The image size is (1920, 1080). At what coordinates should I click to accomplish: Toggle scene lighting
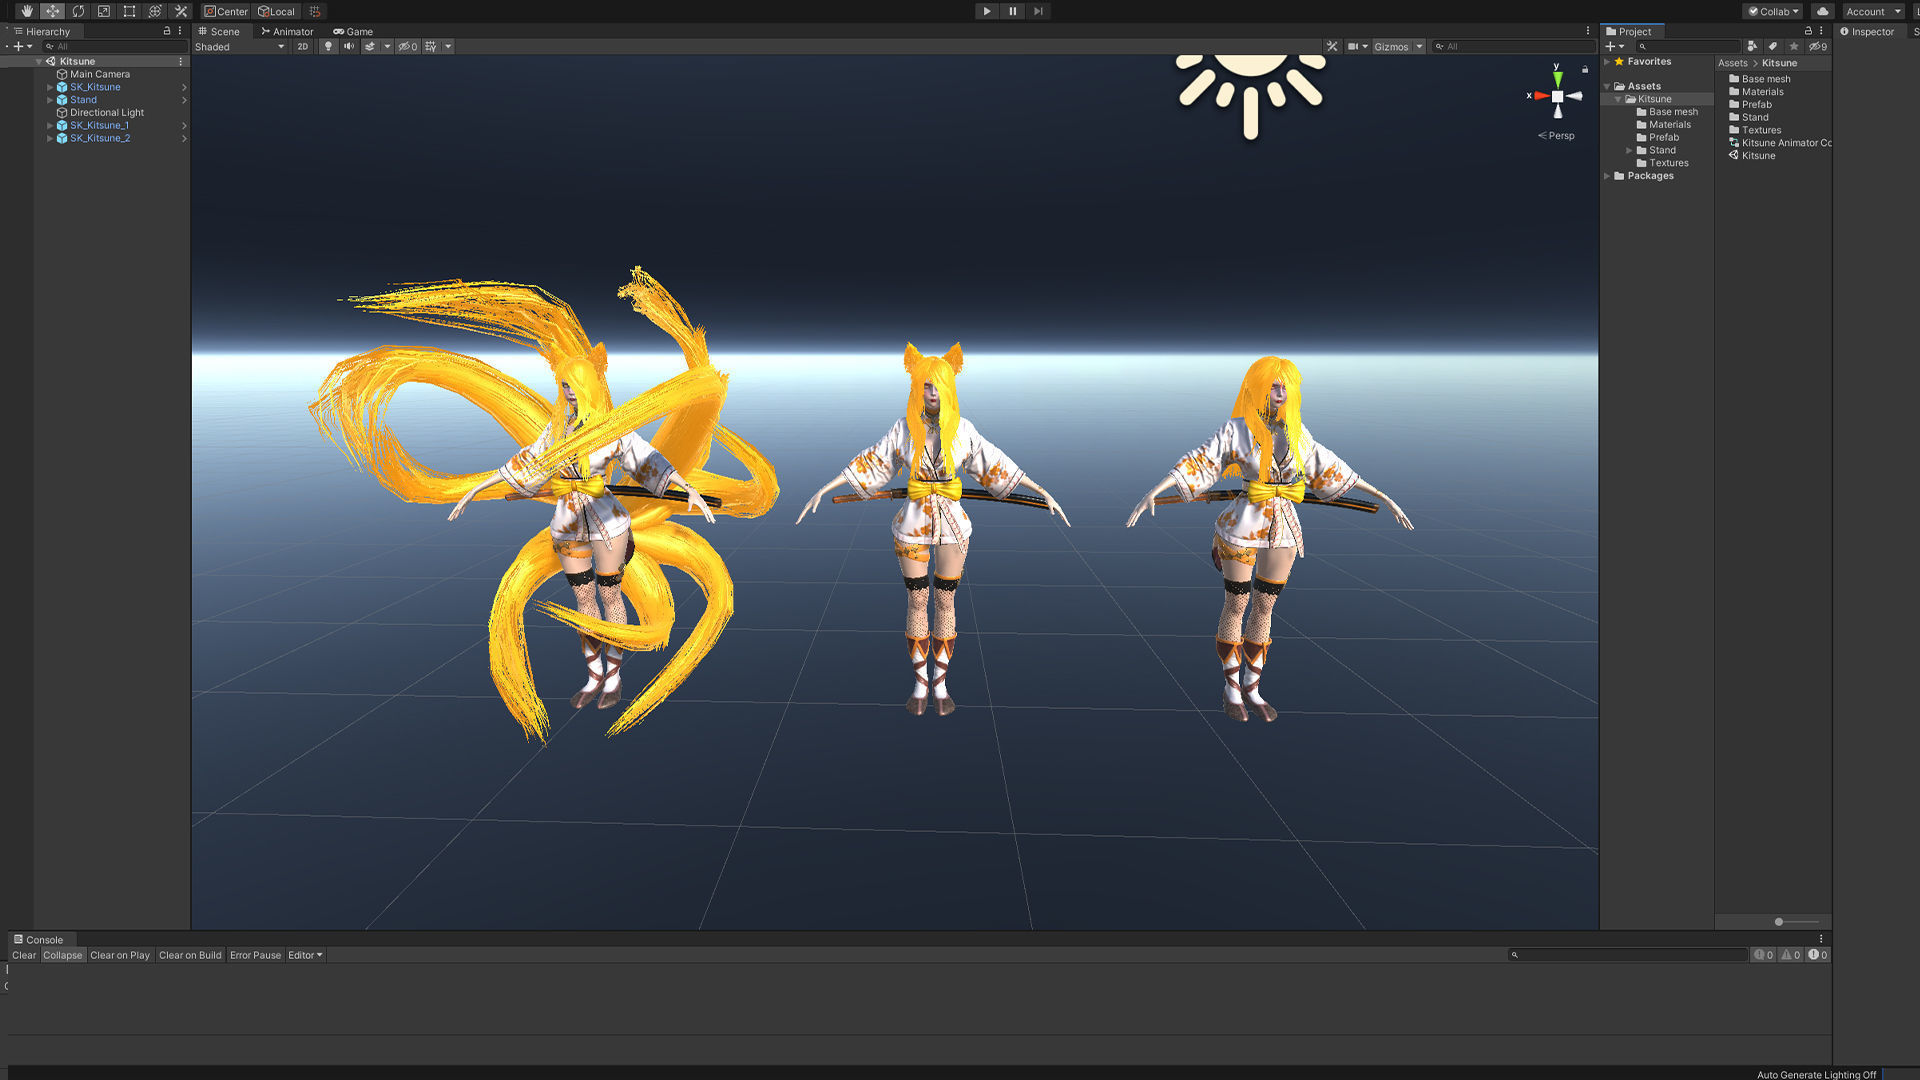328,46
